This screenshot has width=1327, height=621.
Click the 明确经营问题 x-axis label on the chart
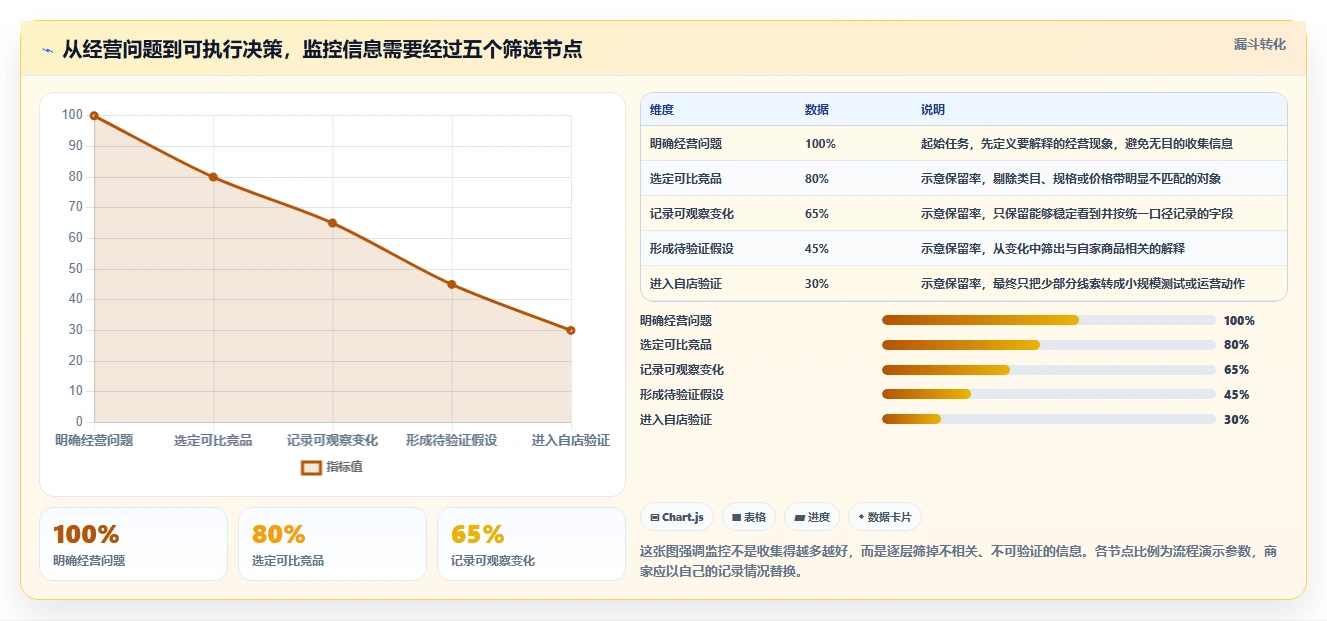94,440
